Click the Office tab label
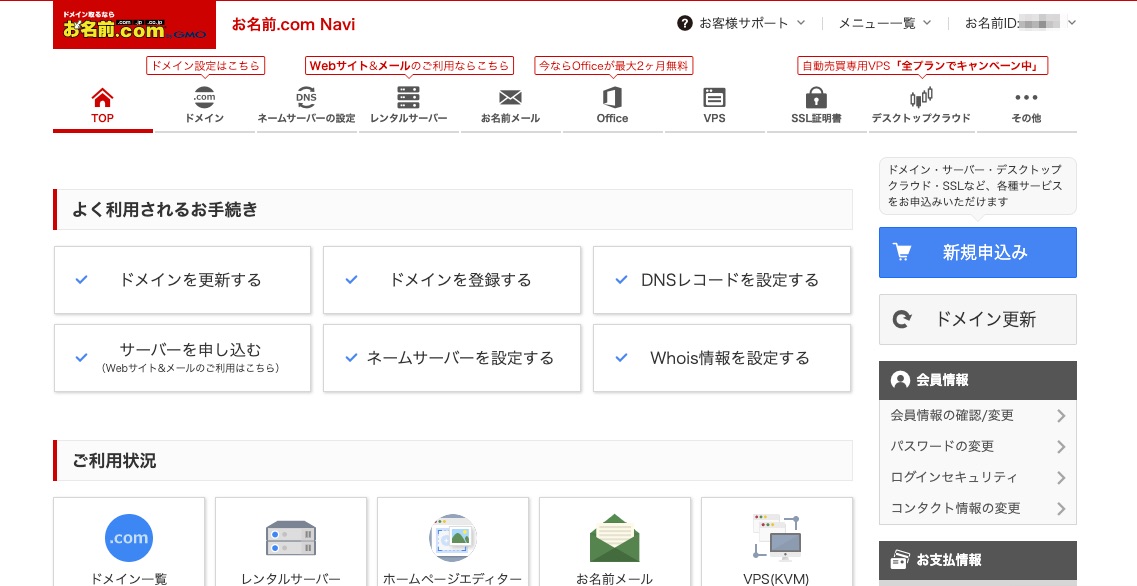Image resolution: width=1137 pixels, height=586 pixels. [612, 118]
